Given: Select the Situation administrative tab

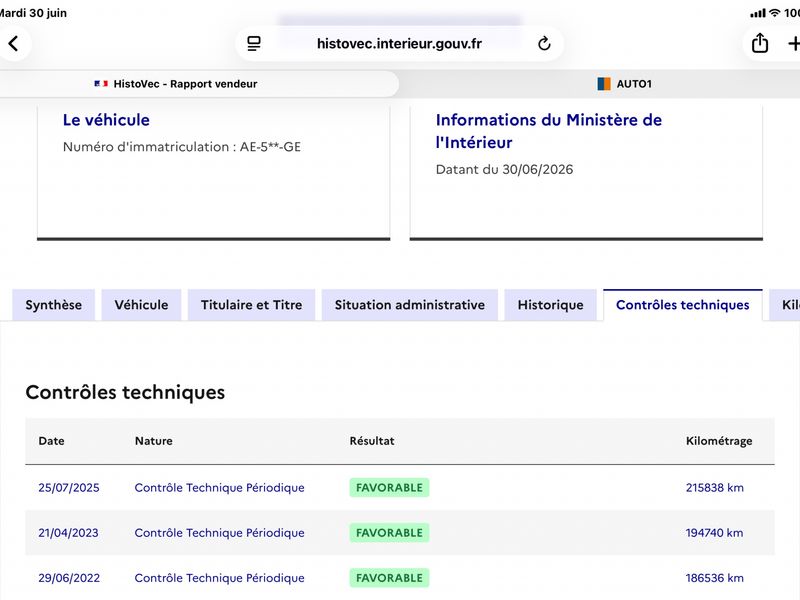Looking at the screenshot, I should [x=410, y=305].
